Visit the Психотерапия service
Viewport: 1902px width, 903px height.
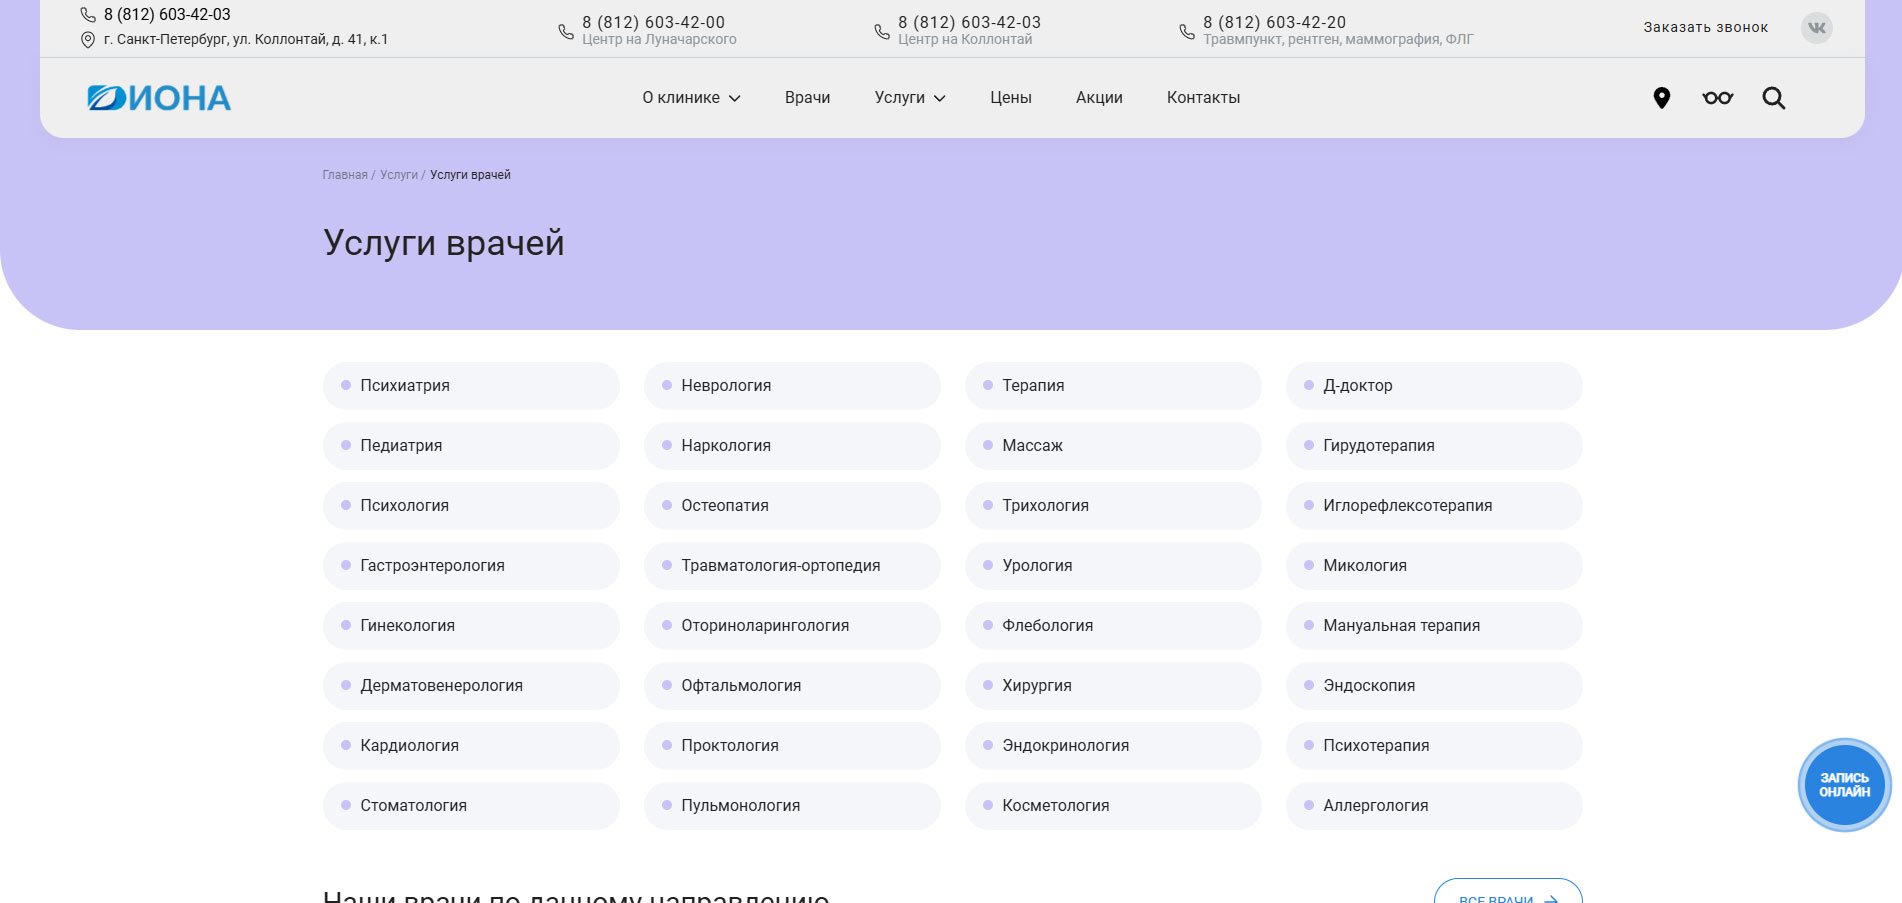pyautogui.click(x=1434, y=746)
